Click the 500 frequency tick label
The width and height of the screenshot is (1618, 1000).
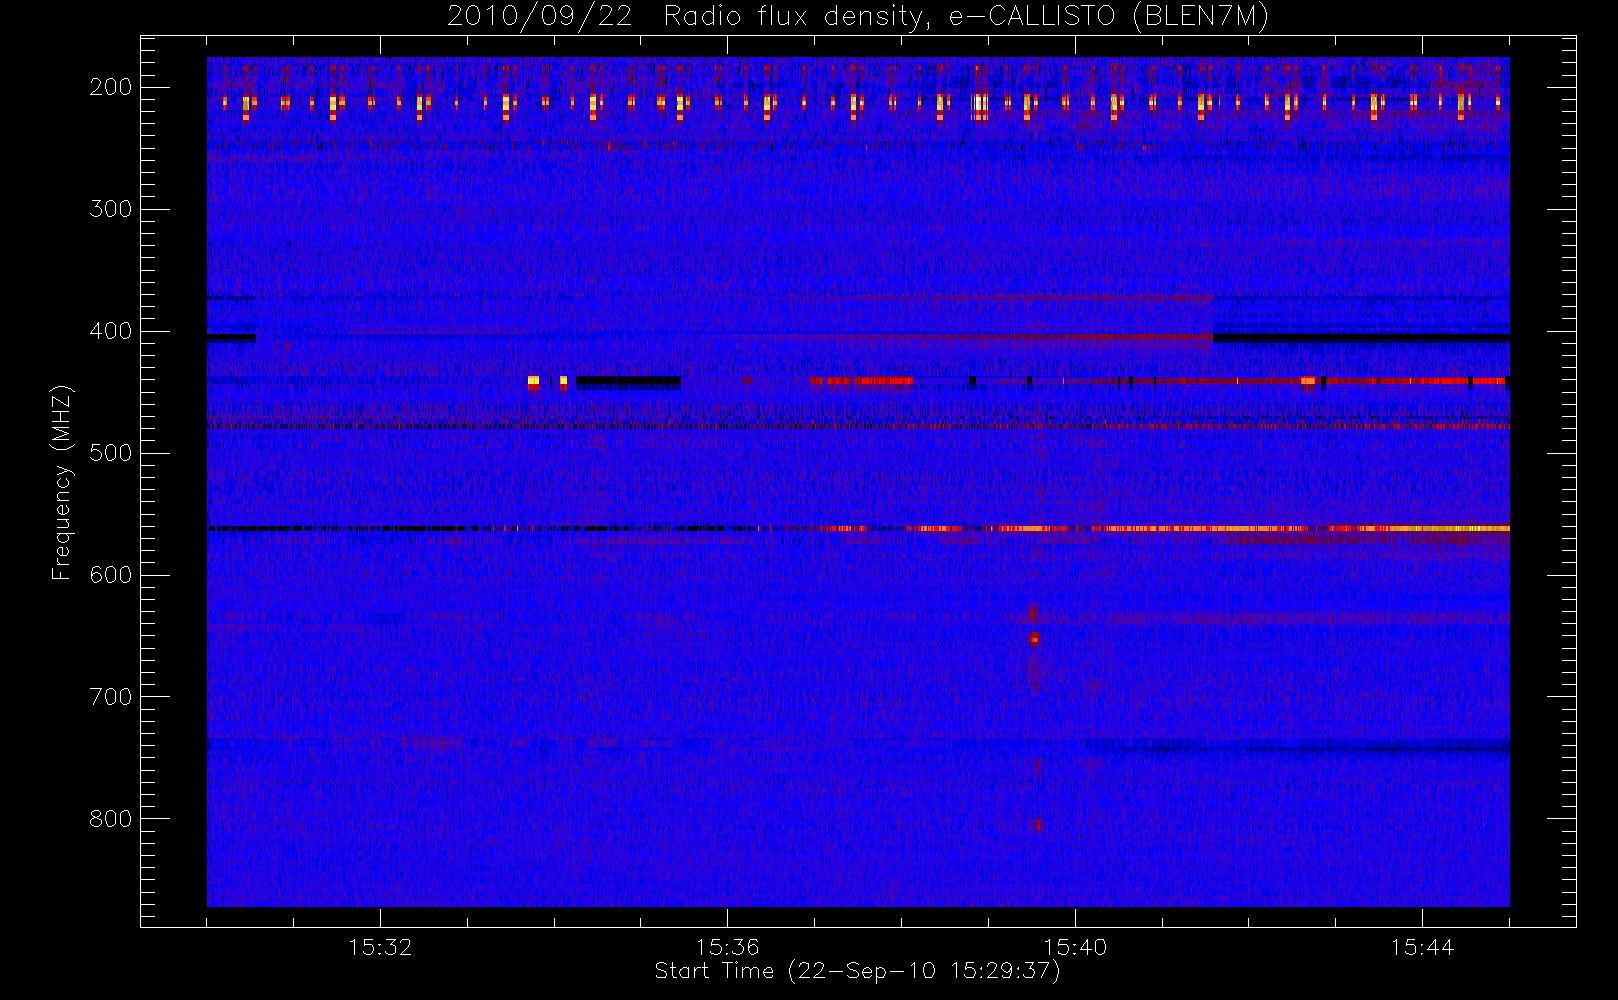click(x=110, y=453)
